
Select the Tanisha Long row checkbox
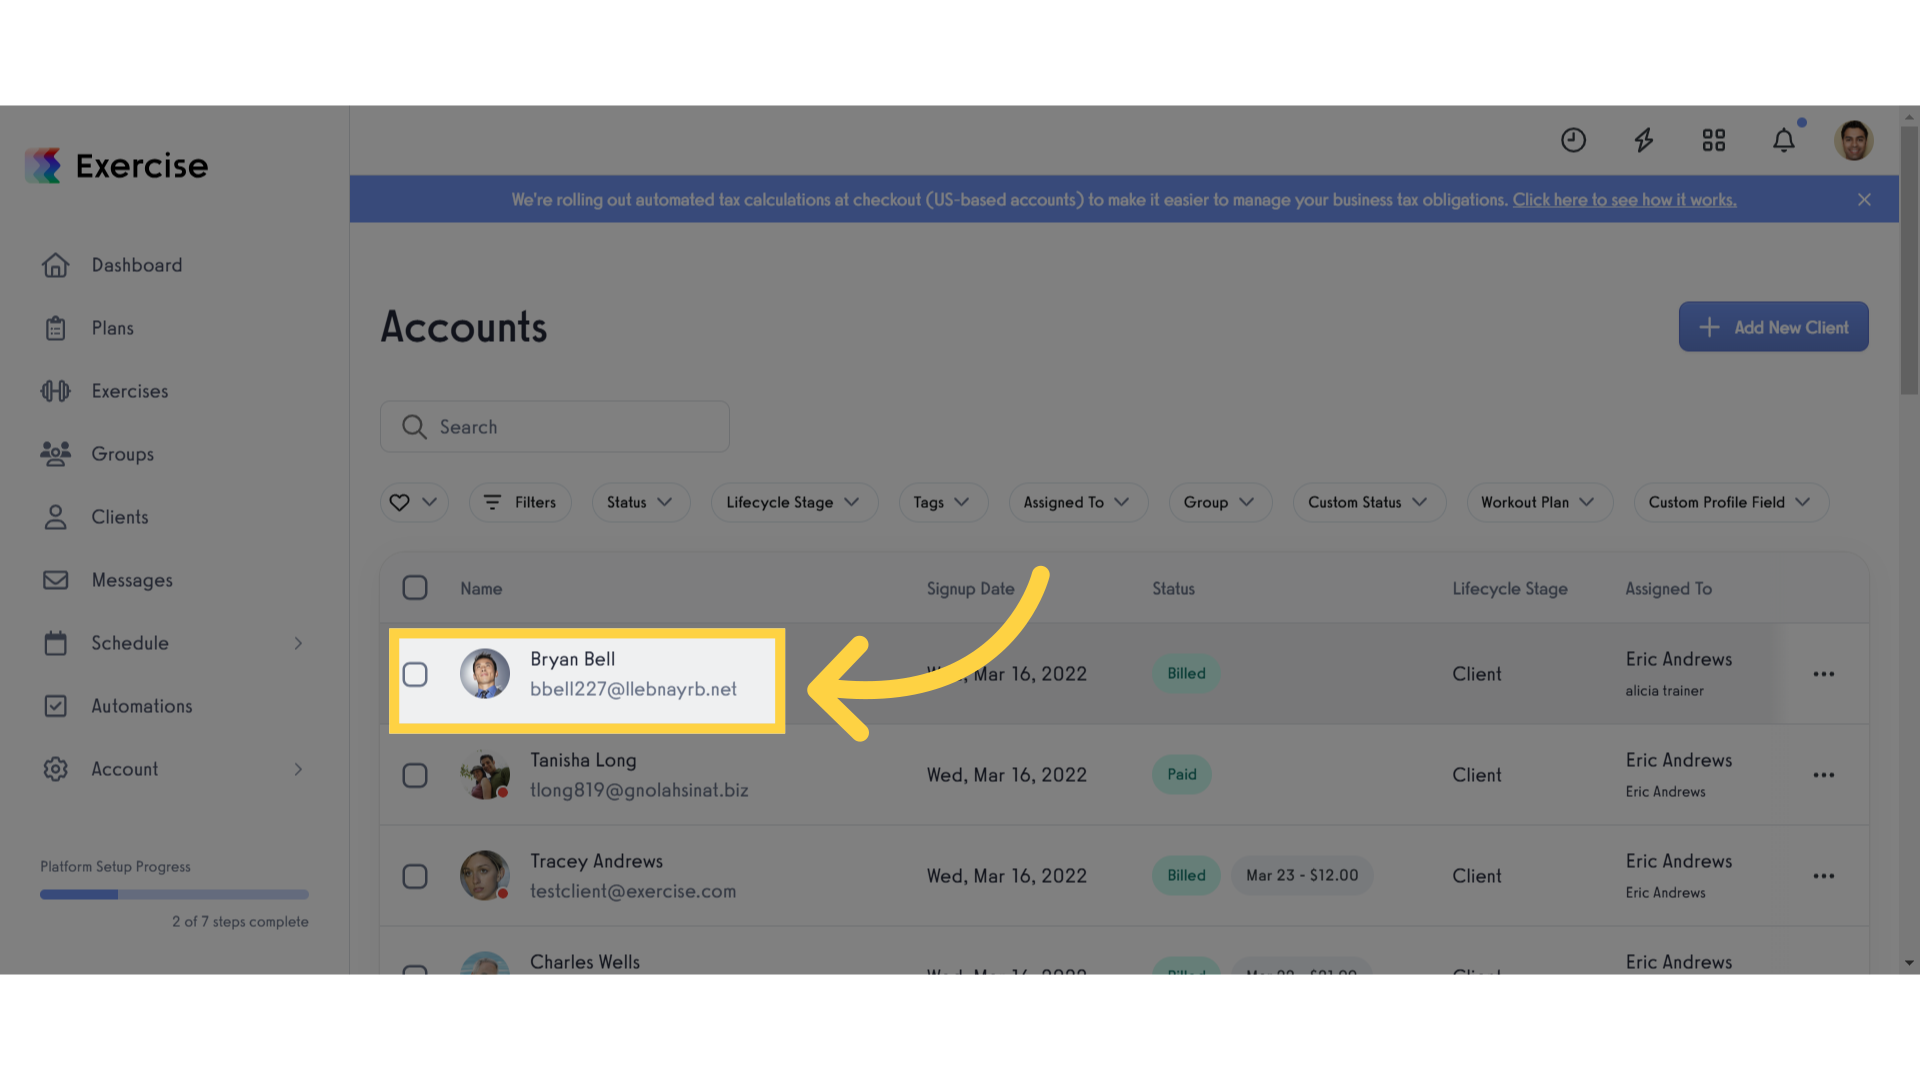pos(415,775)
